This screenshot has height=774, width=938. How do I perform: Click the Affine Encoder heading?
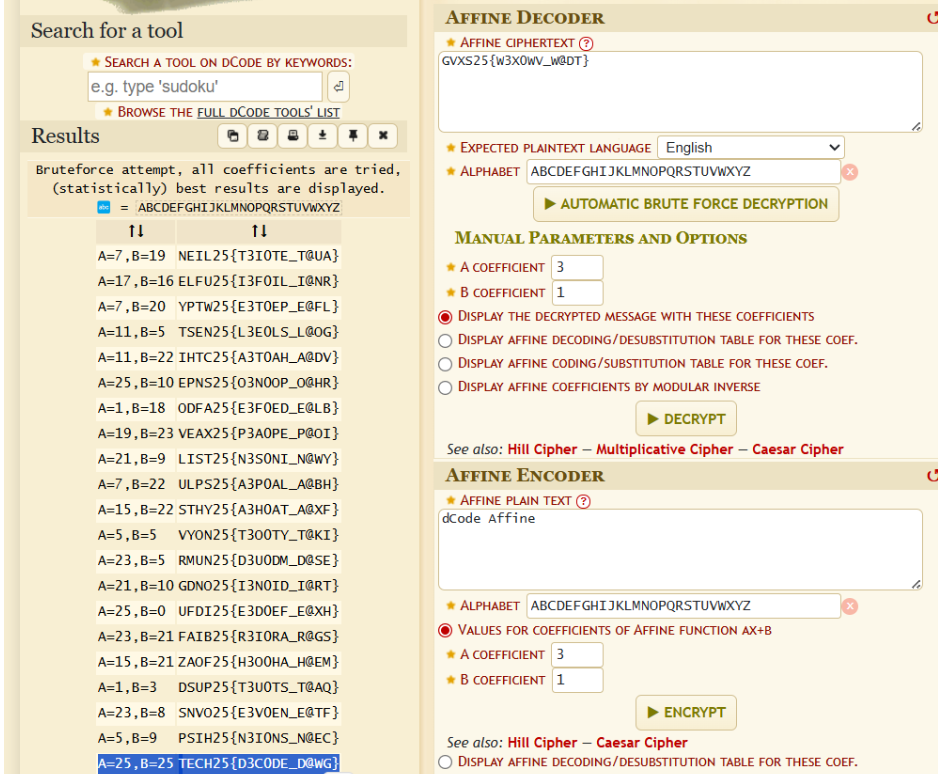pyautogui.click(x=525, y=476)
